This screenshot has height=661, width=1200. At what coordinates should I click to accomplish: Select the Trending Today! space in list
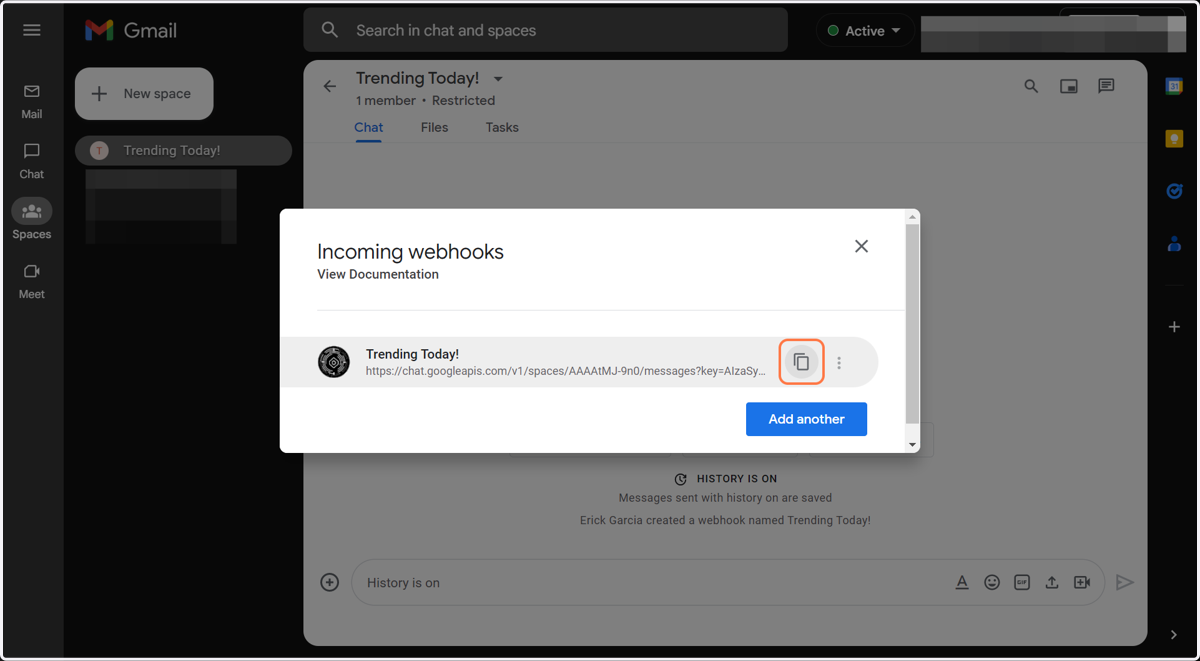click(x=184, y=151)
